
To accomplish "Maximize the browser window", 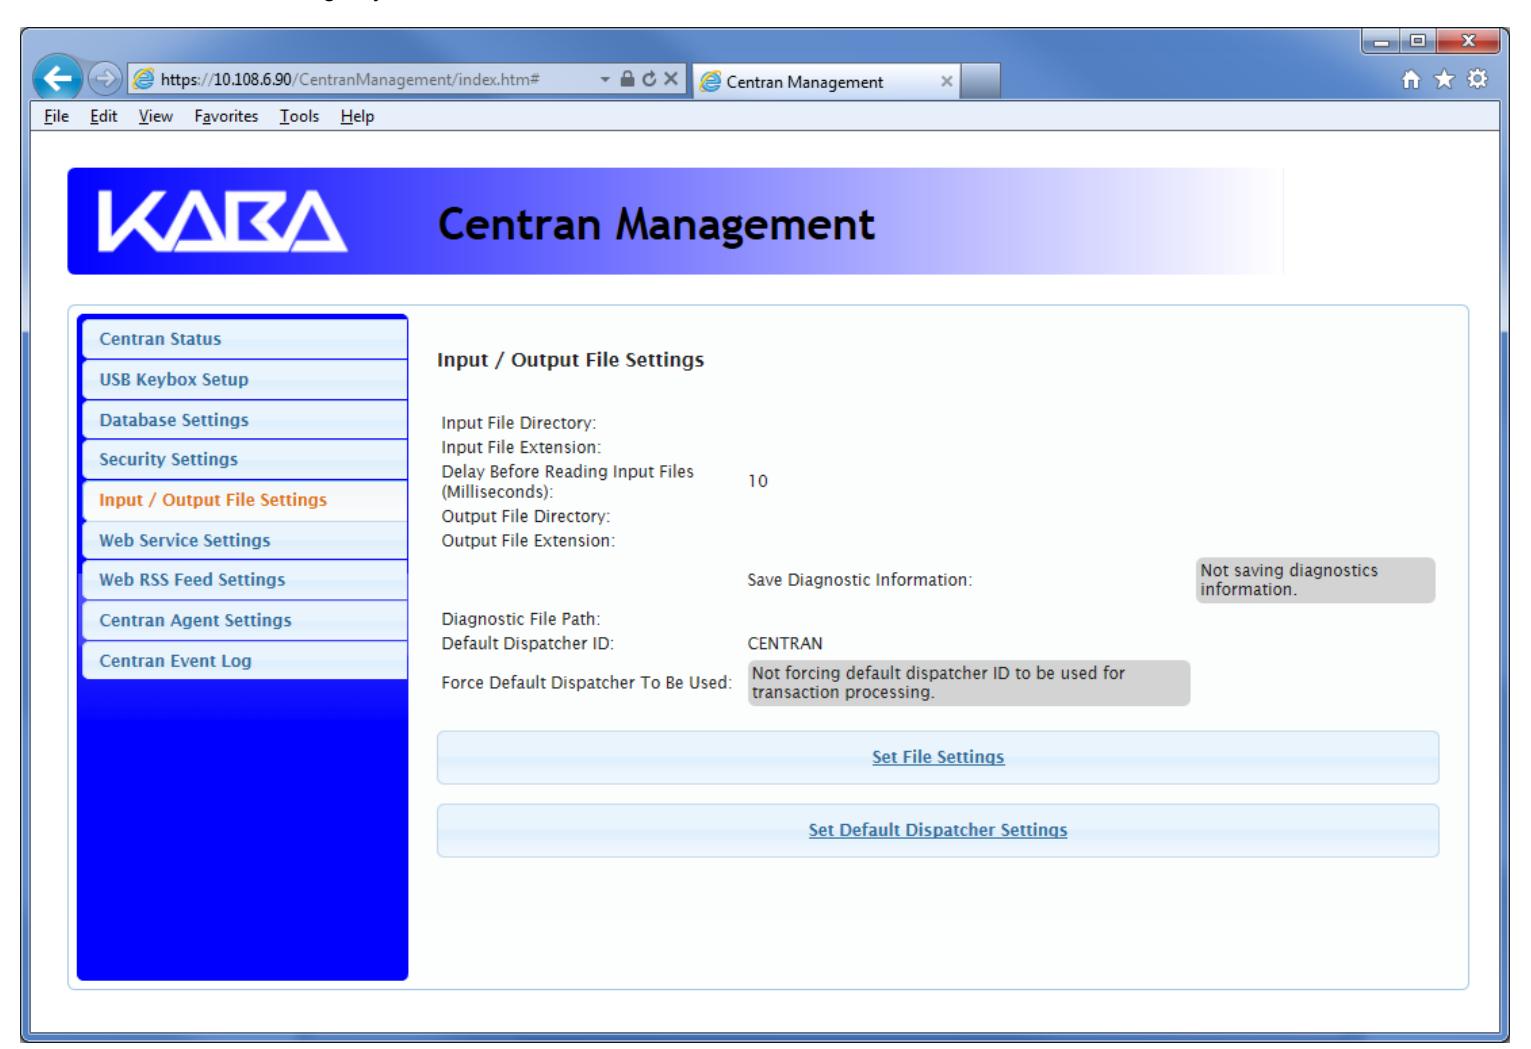I will pos(1418,42).
